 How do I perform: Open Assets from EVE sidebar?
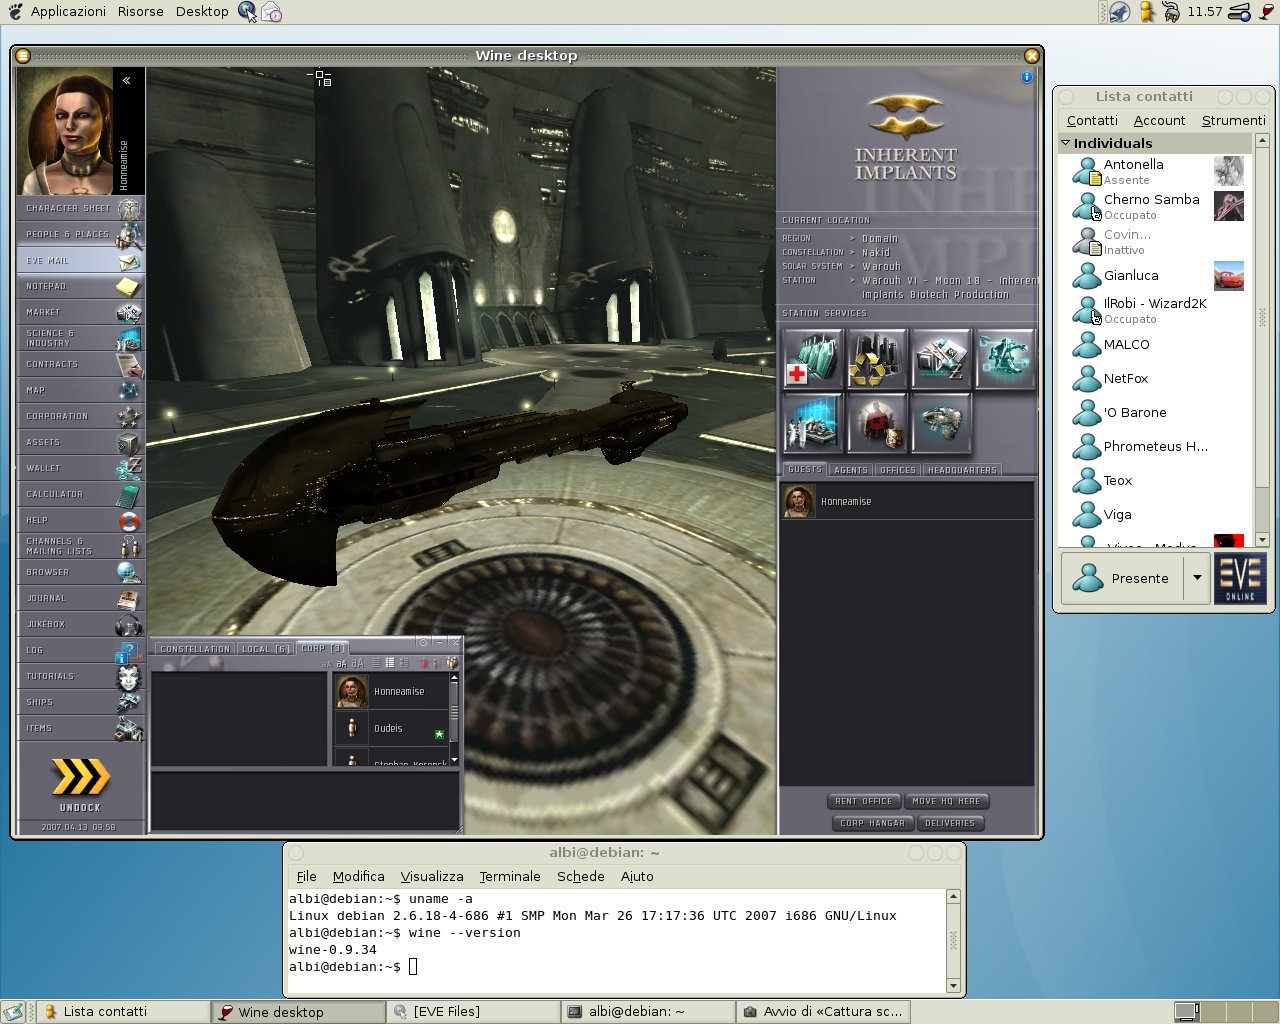point(81,442)
